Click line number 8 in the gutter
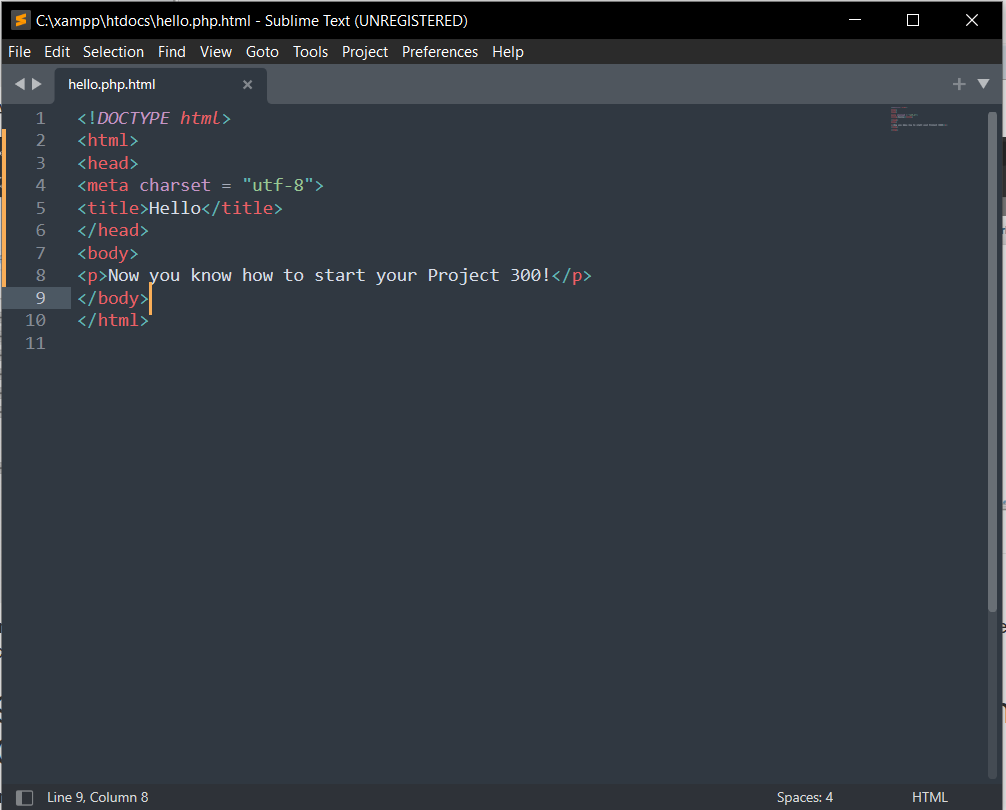Image resolution: width=1006 pixels, height=810 pixels. pyautogui.click(x=40, y=275)
